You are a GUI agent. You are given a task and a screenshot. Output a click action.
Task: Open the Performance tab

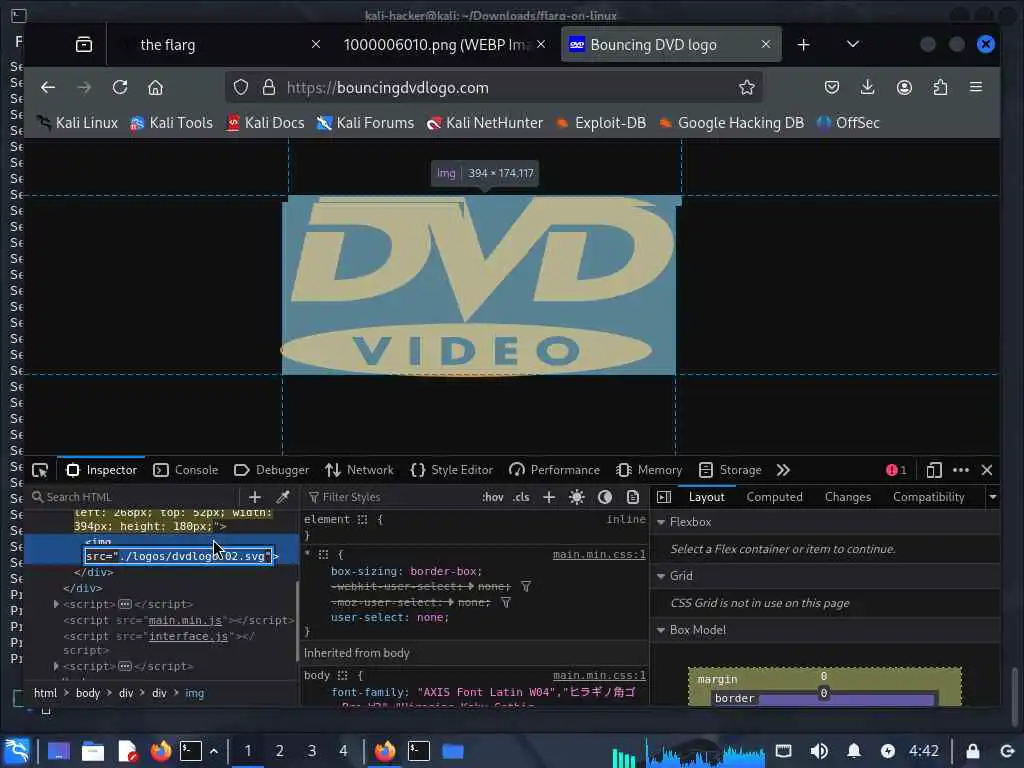coord(554,470)
